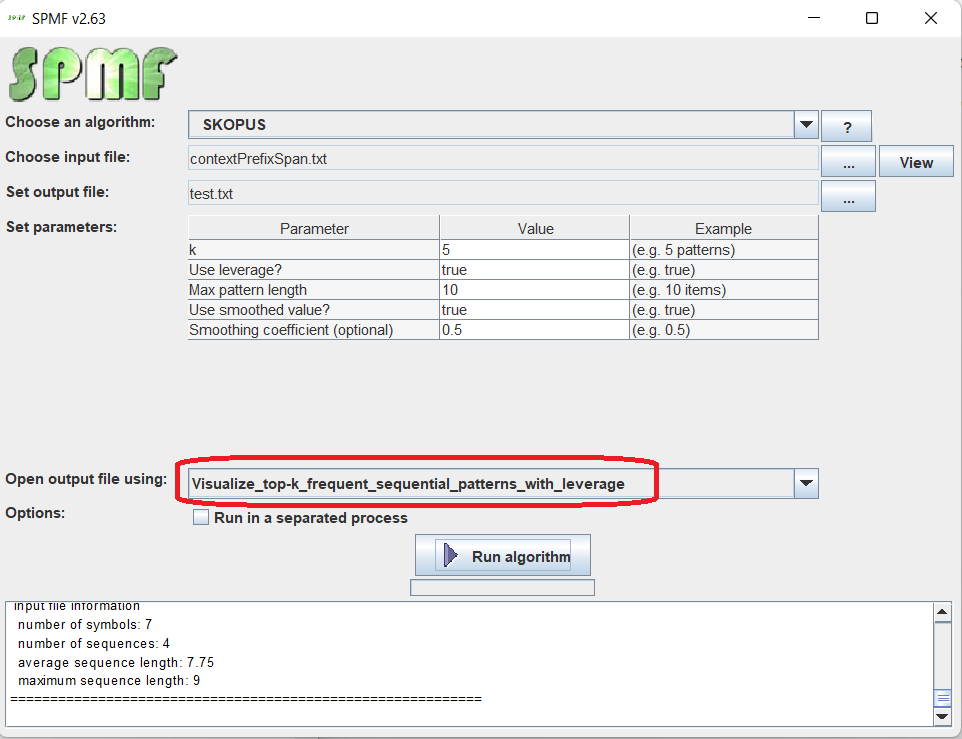
Task: Edit the k parameter value cell
Action: point(533,250)
